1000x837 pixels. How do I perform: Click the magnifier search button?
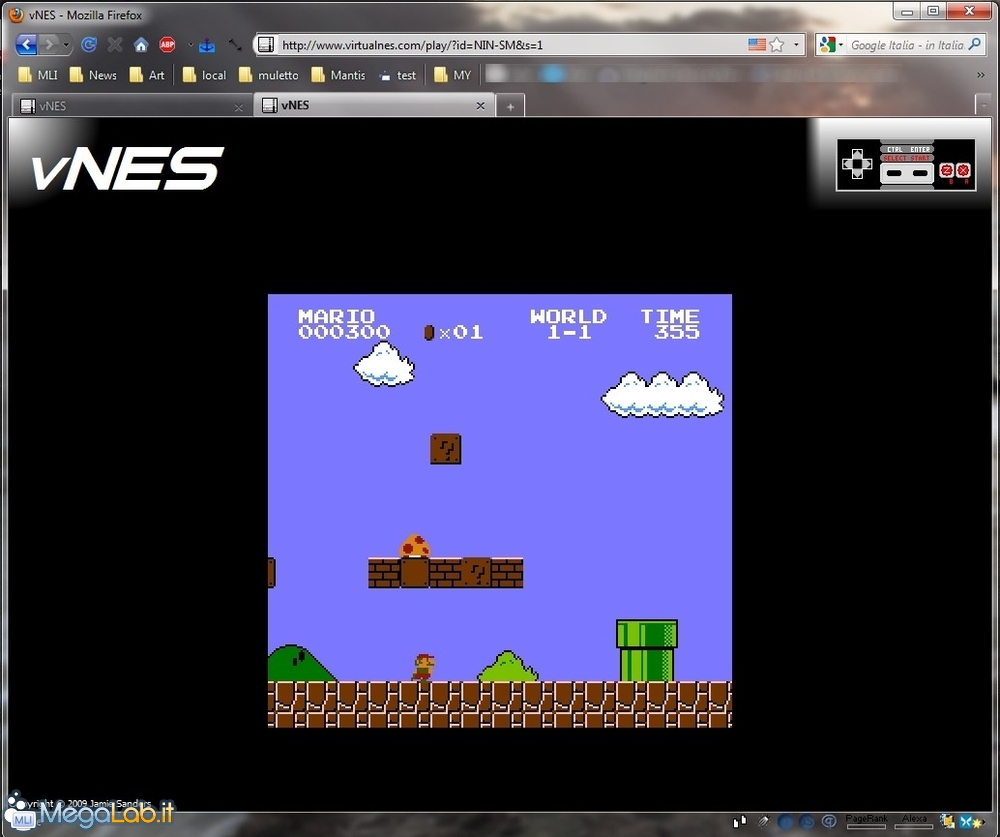tap(974, 44)
